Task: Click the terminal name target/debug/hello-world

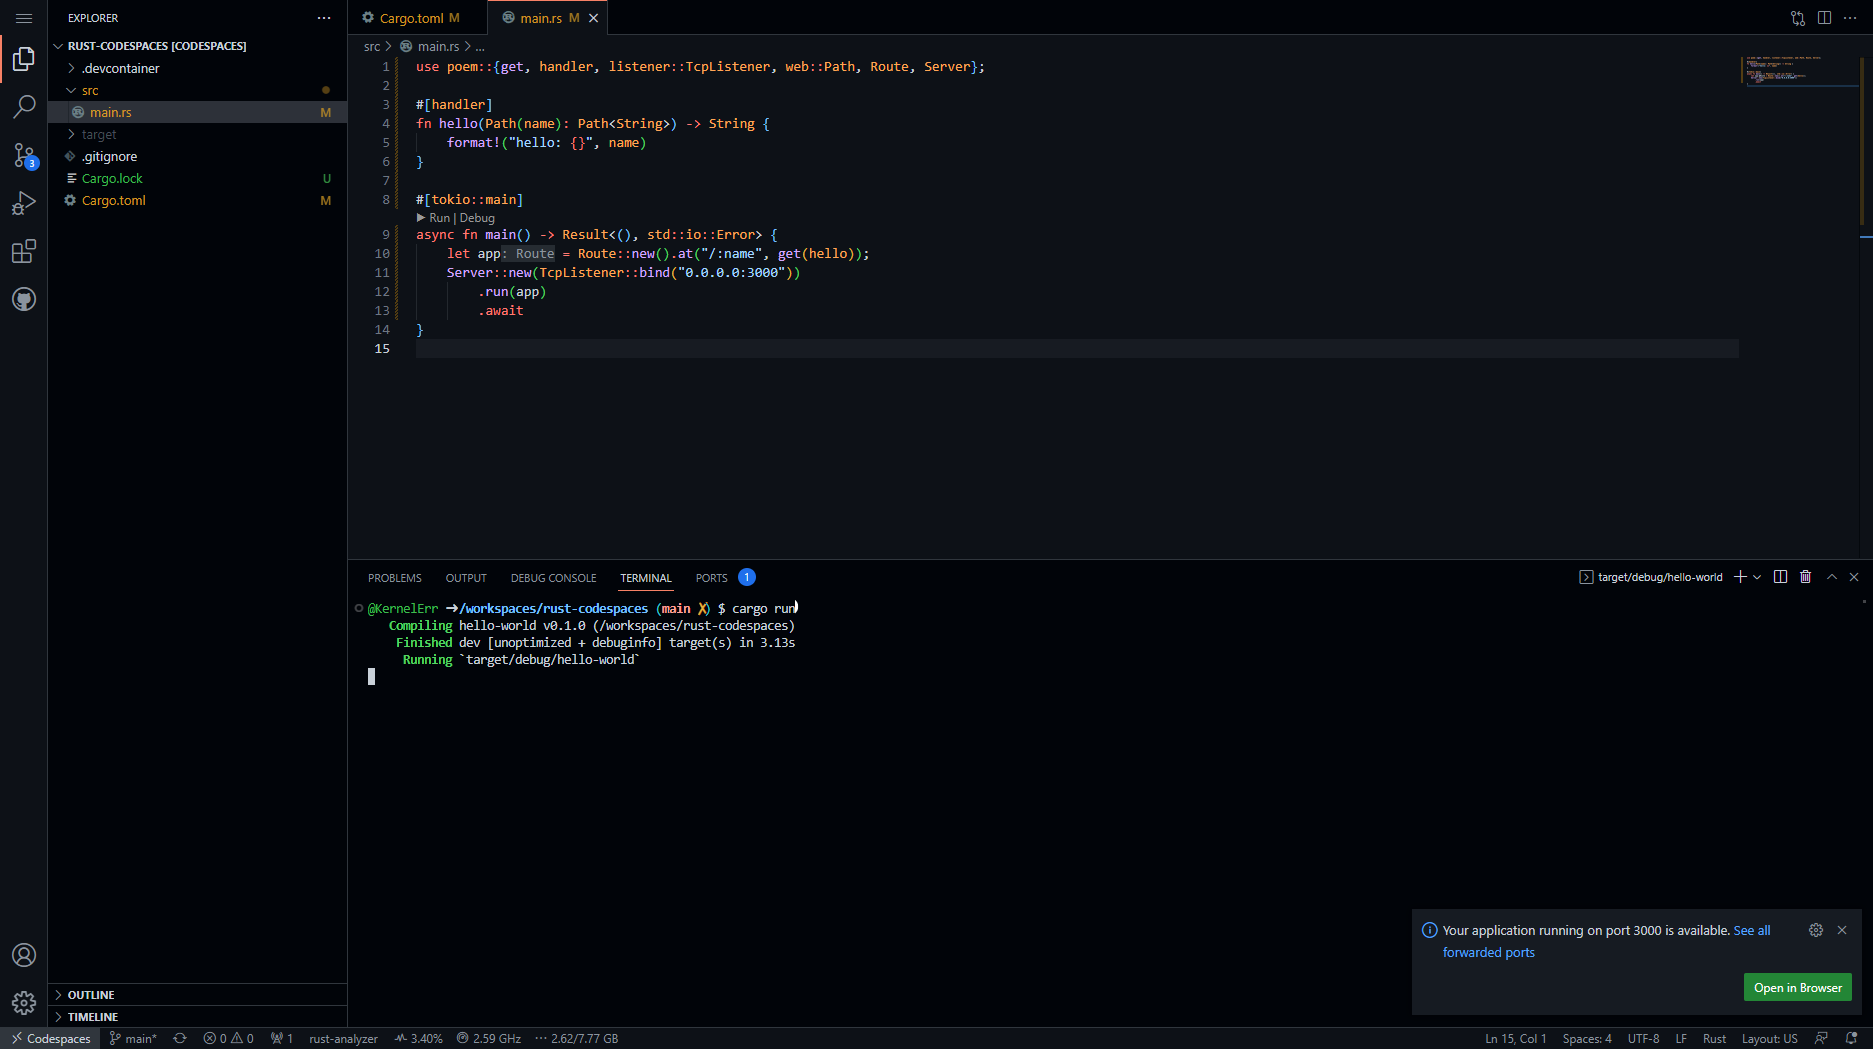Action: [x=1650, y=577]
